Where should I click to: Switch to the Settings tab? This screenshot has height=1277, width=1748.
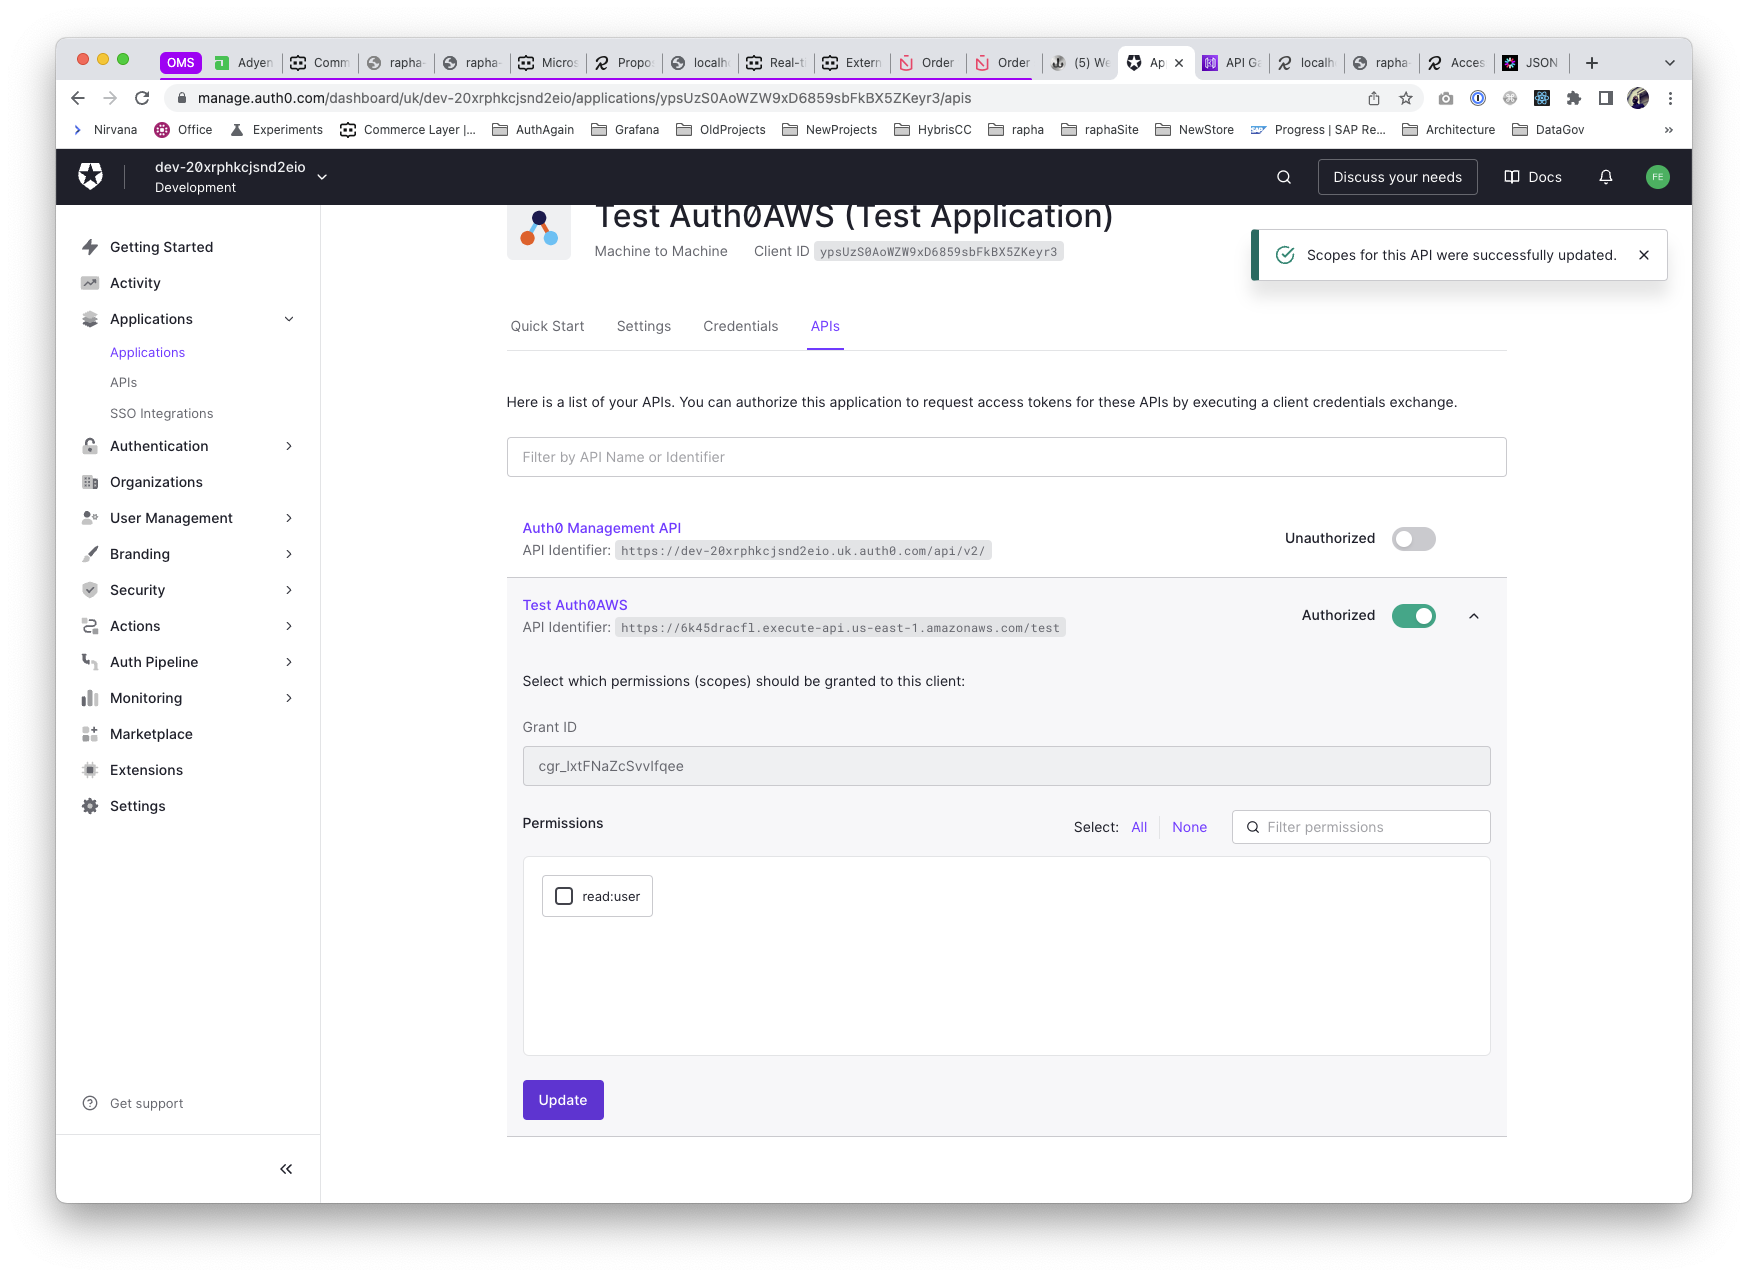click(x=643, y=326)
